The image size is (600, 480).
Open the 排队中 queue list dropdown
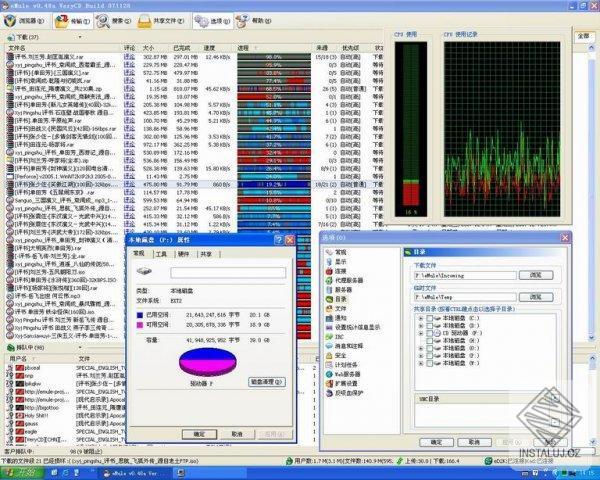(x=80, y=348)
